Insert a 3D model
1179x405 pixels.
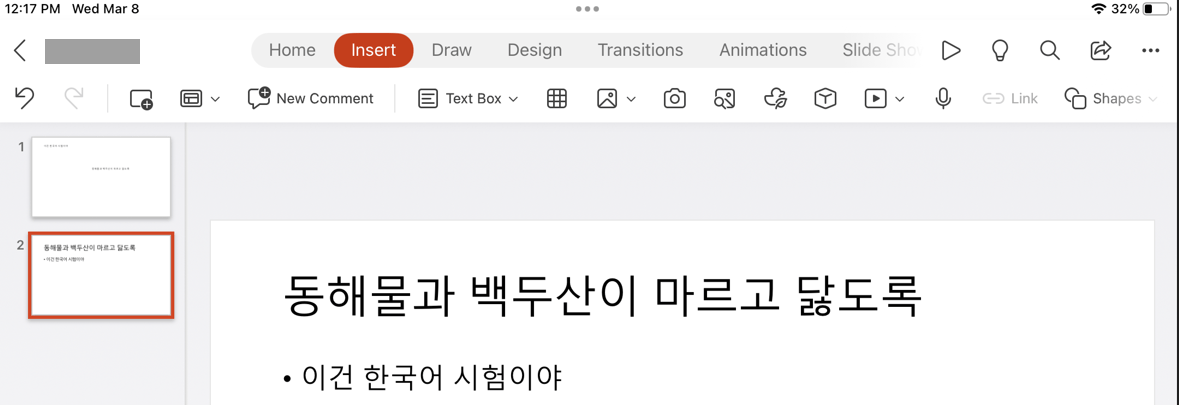(x=825, y=98)
